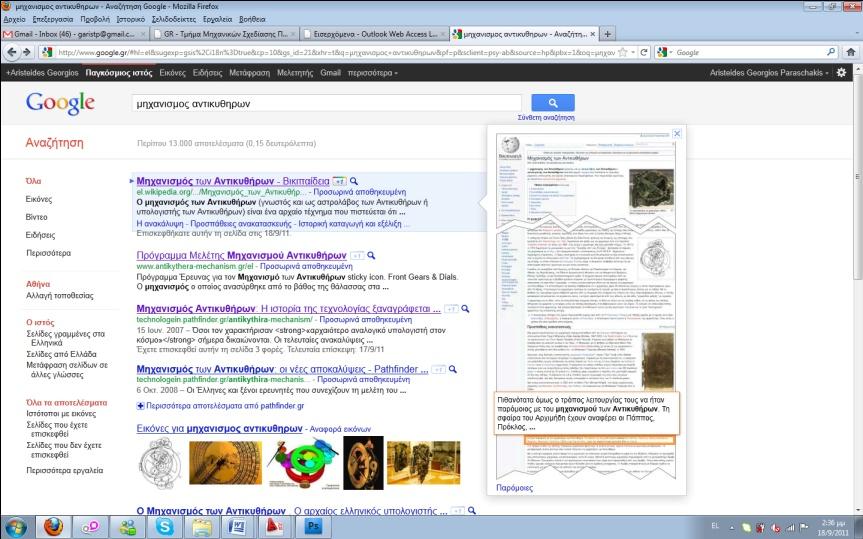Bookmark this page with the star icon
The image size is (863, 539).
622,52
